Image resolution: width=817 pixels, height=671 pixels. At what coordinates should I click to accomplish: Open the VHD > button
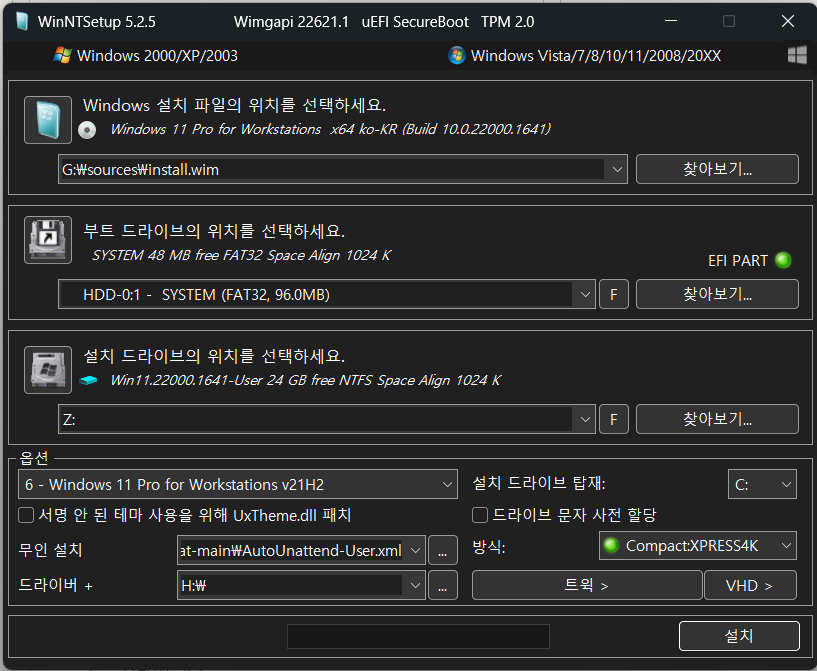click(x=750, y=586)
